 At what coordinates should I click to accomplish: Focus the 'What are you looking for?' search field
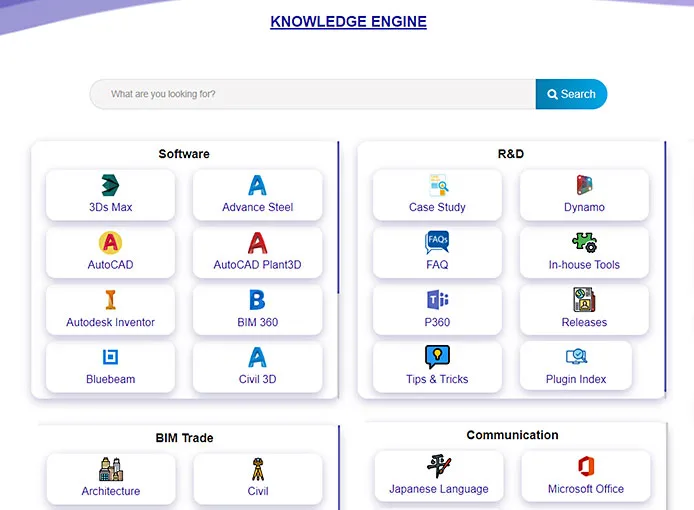pyautogui.click(x=312, y=94)
